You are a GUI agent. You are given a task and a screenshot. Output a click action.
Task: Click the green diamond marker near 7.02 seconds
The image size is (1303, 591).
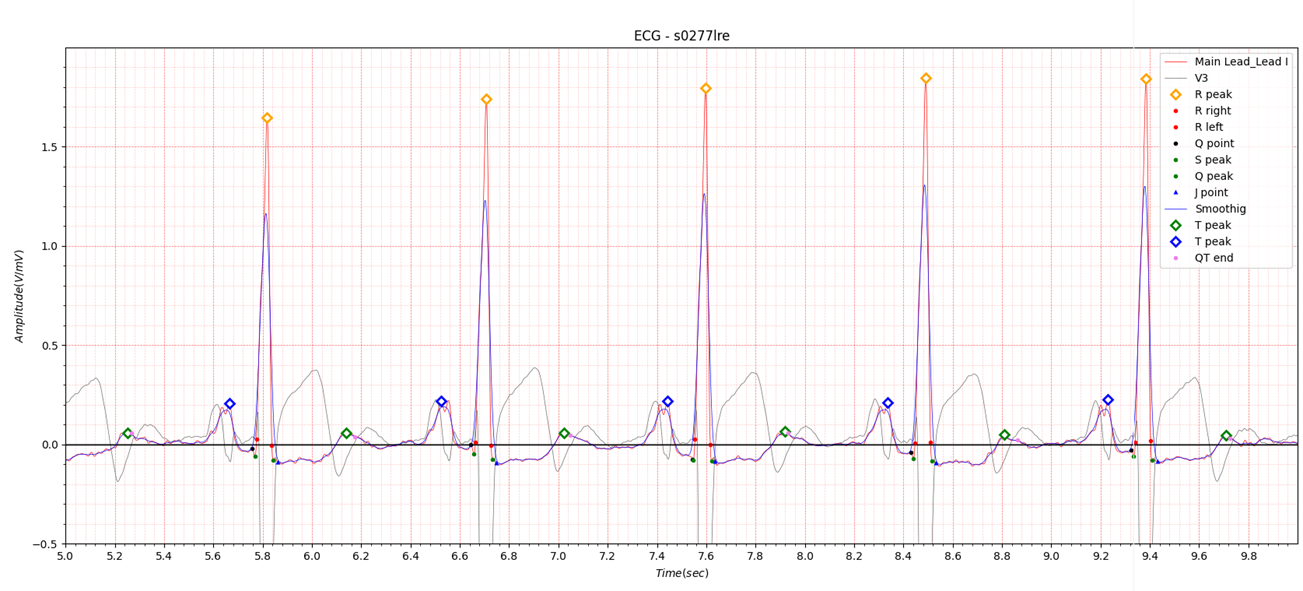[564, 433]
